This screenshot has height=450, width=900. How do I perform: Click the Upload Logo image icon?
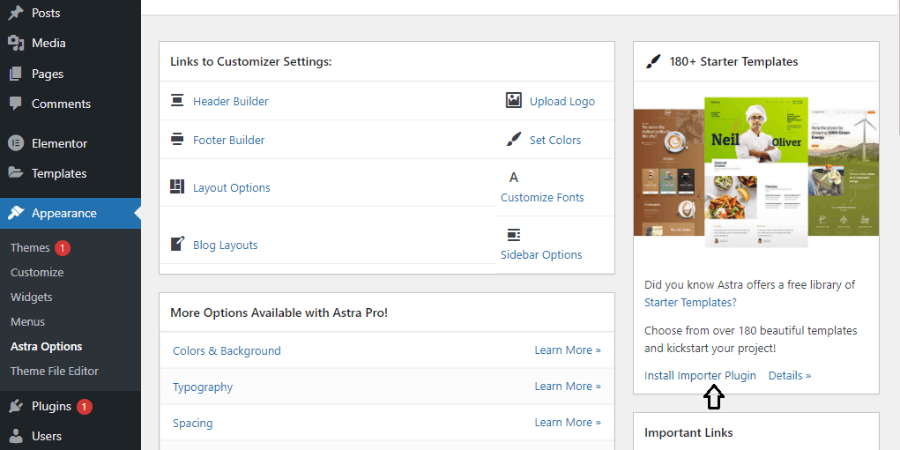click(514, 100)
